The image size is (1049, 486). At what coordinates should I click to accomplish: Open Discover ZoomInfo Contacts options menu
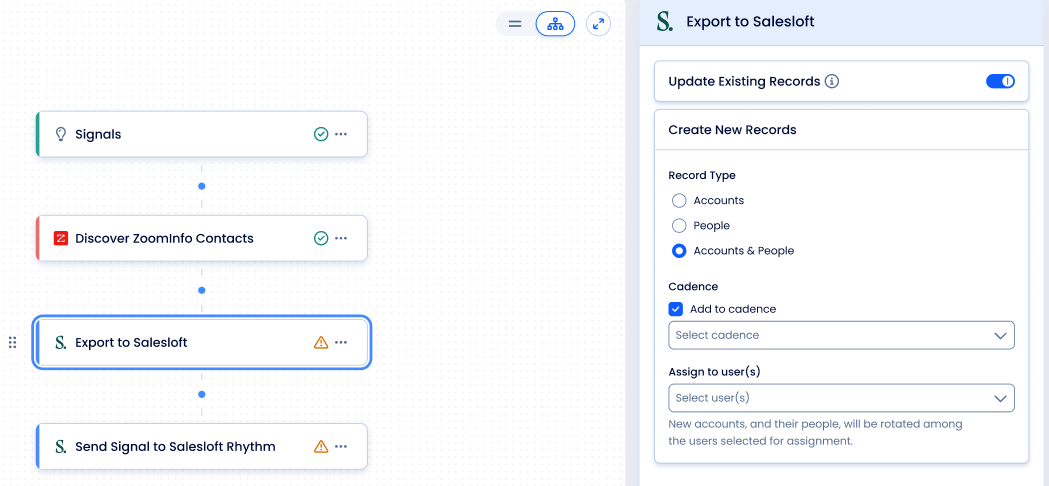[x=341, y=238]
